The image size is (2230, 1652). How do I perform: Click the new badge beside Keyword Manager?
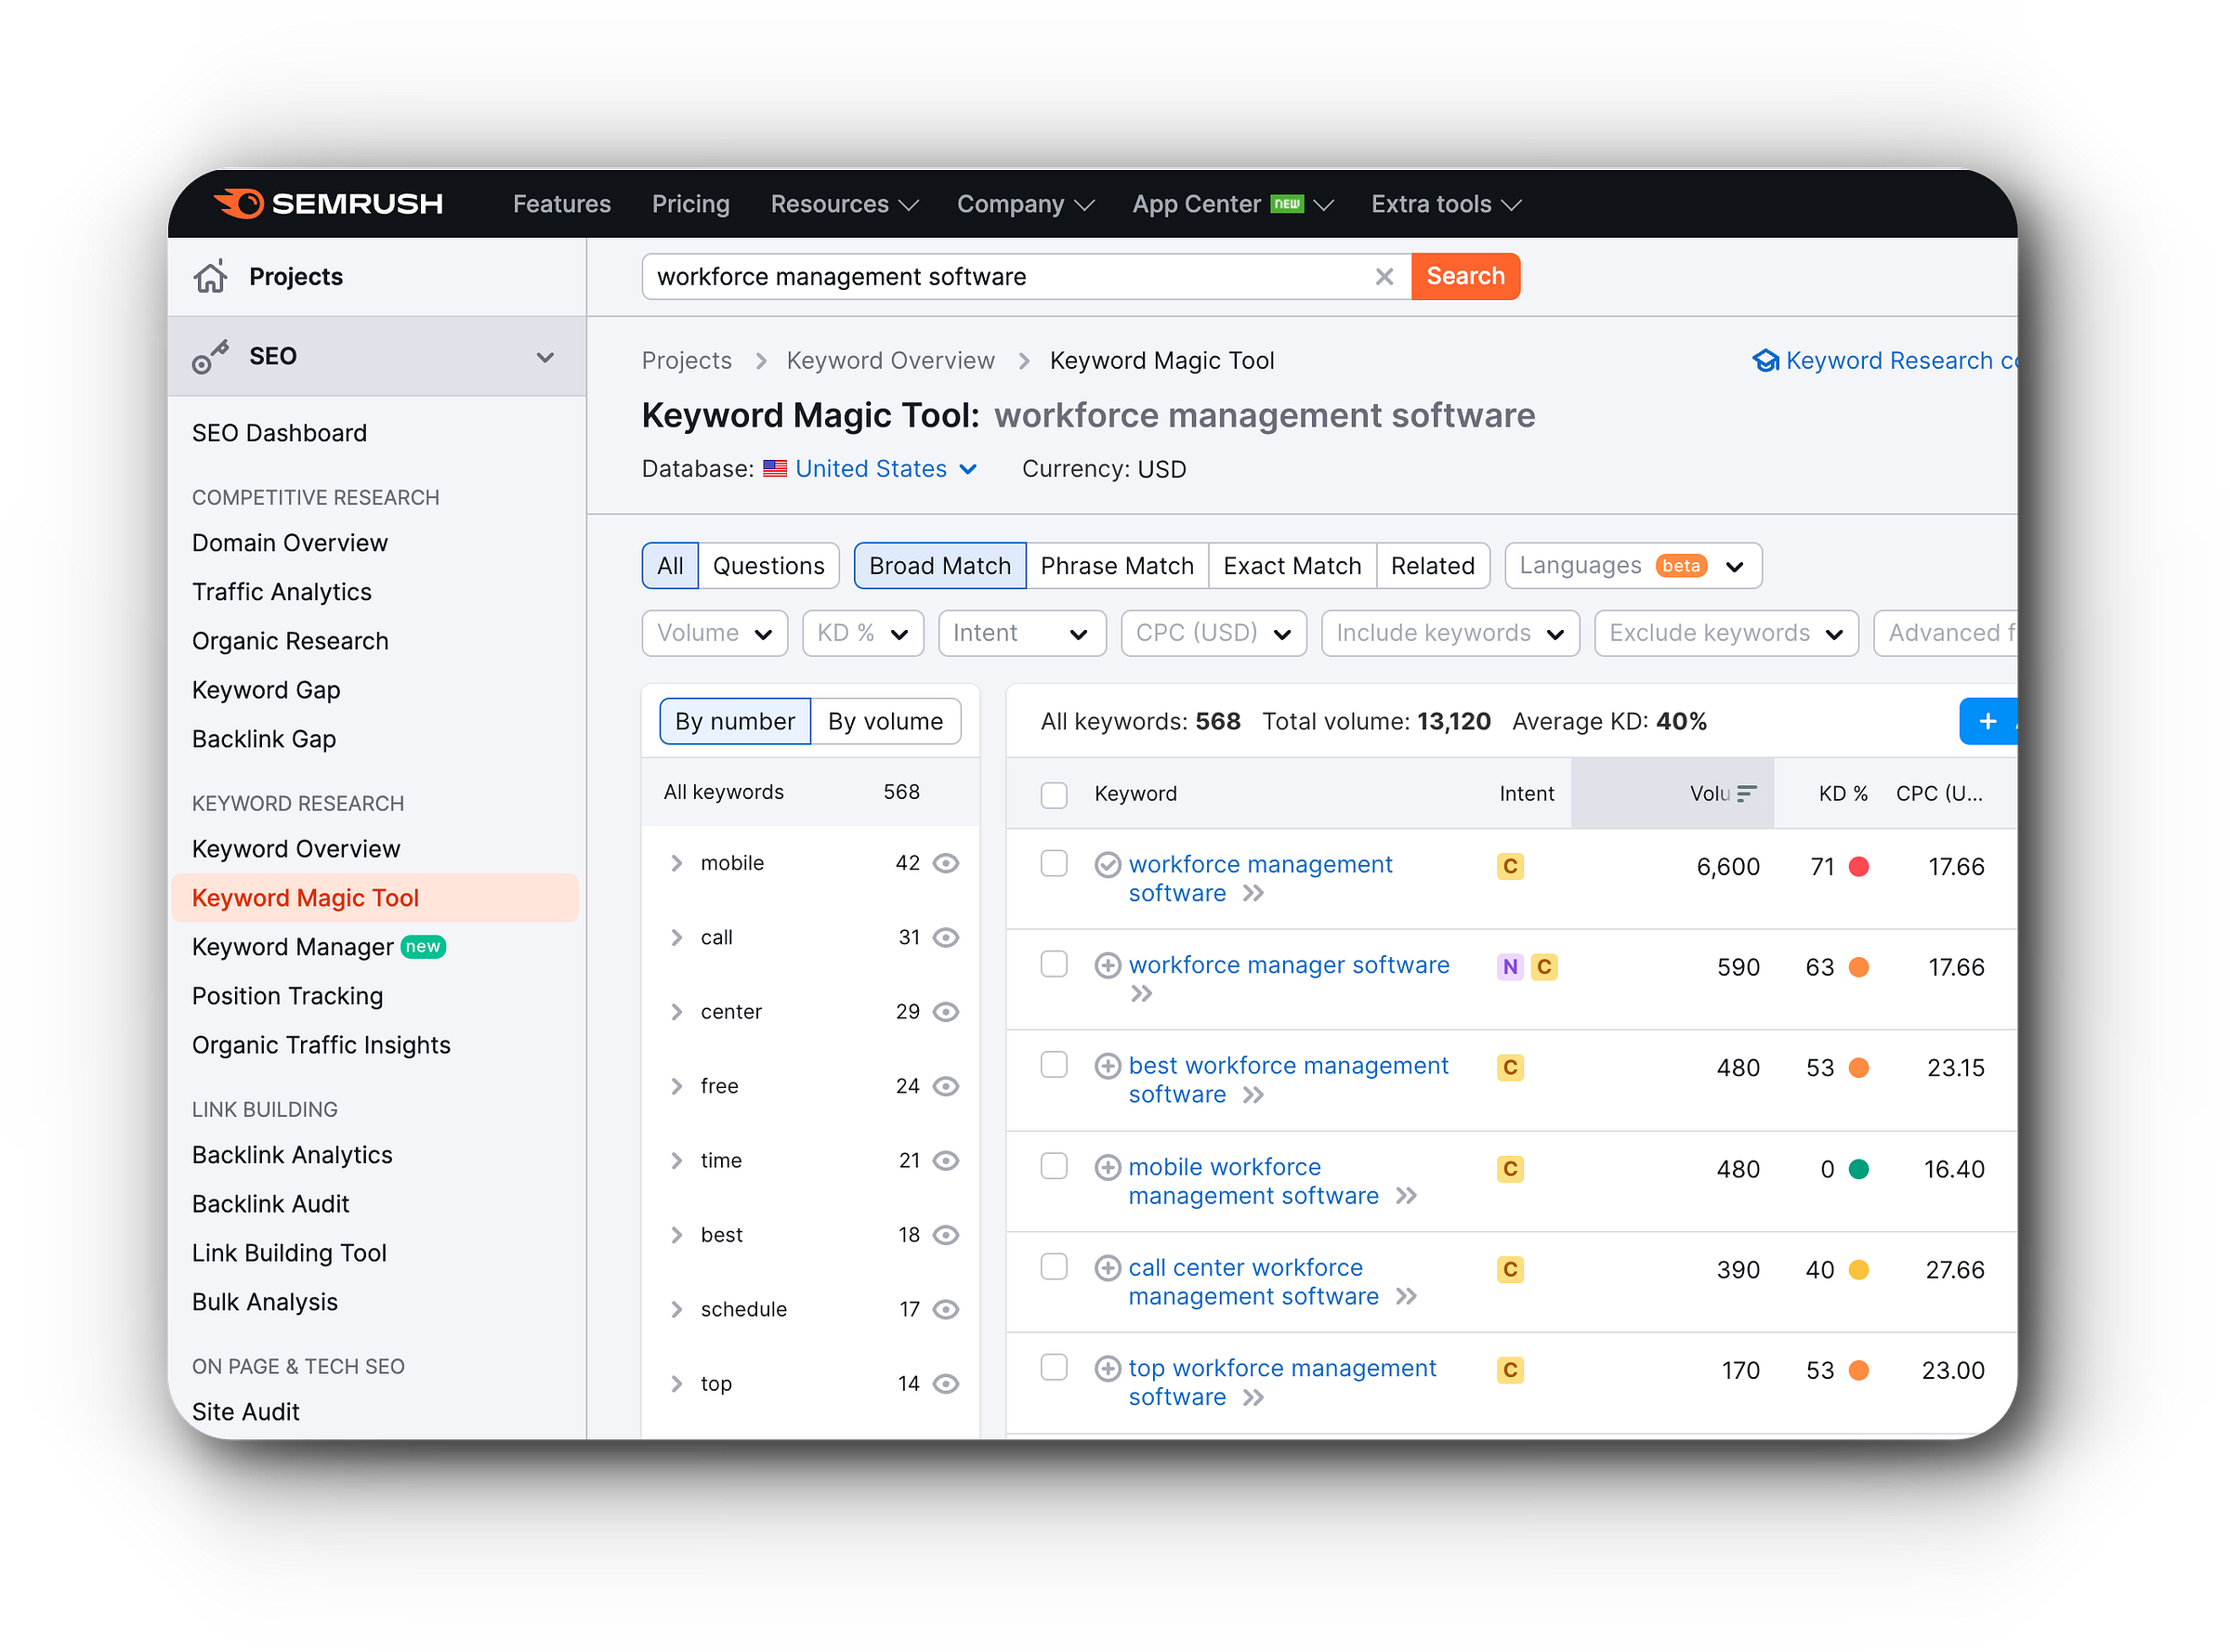[x=423, y=947]
